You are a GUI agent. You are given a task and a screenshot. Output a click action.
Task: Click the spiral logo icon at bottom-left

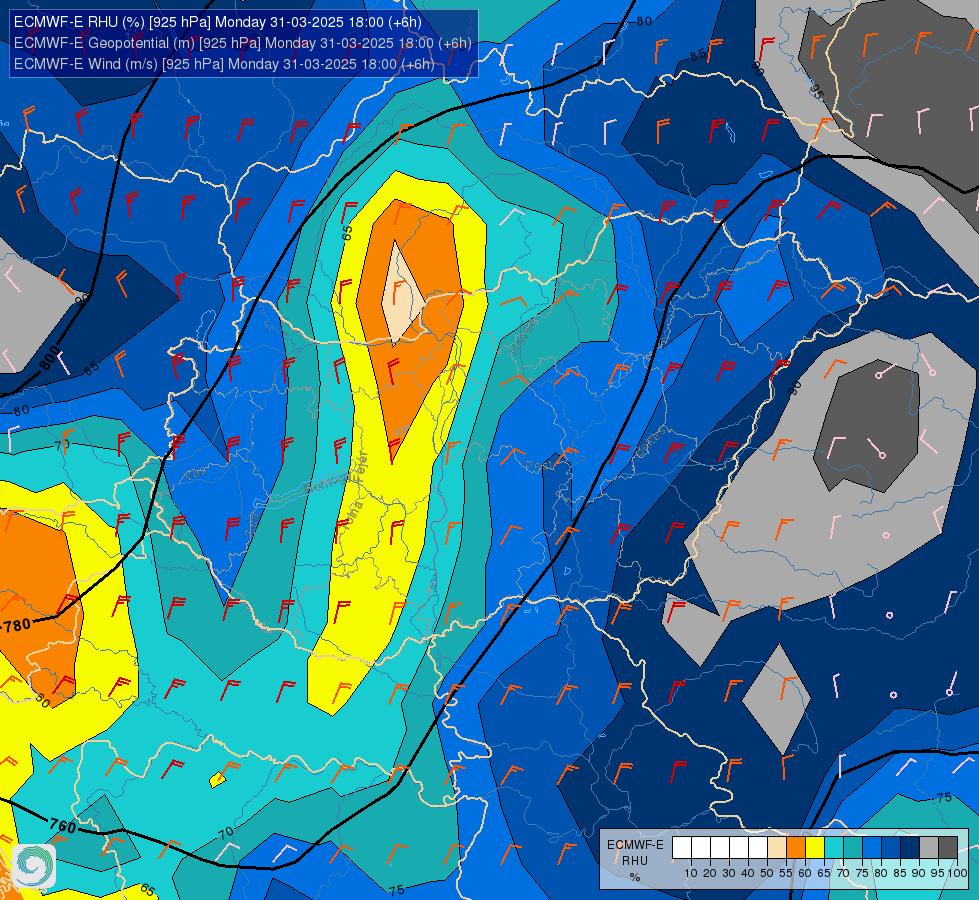[34, 866]
